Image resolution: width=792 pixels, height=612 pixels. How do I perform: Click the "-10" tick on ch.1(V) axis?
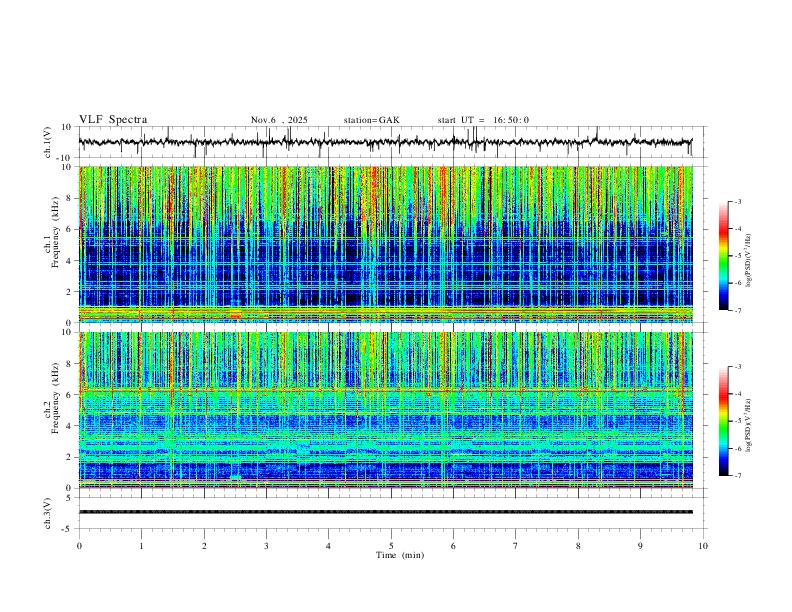point(64,158)
